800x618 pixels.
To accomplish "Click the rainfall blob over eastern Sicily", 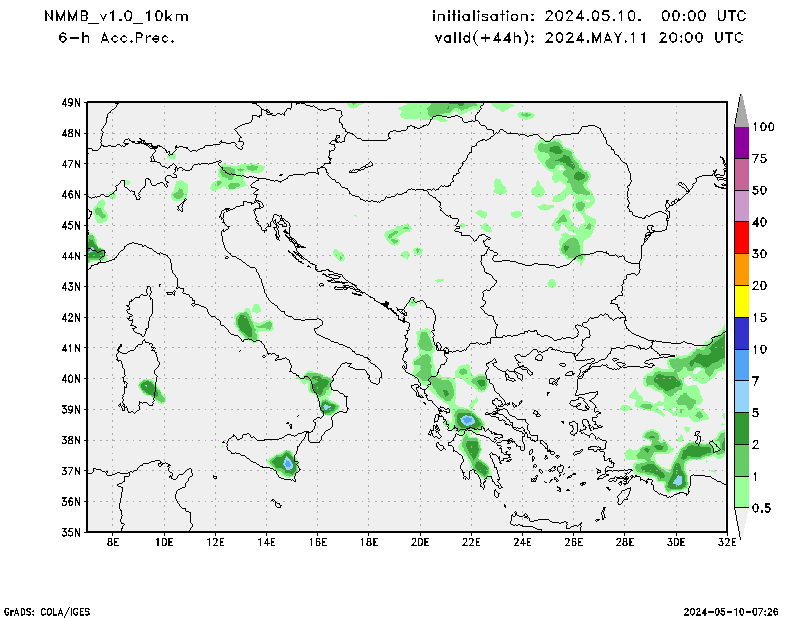I will point(286,463).
